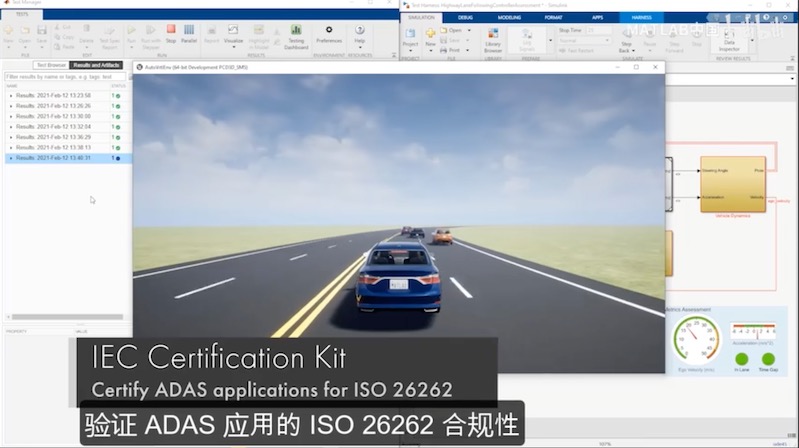799x448 pixels.
Task: Click the filter results input field
Action: pyautogui.click(x=65, y=76)
